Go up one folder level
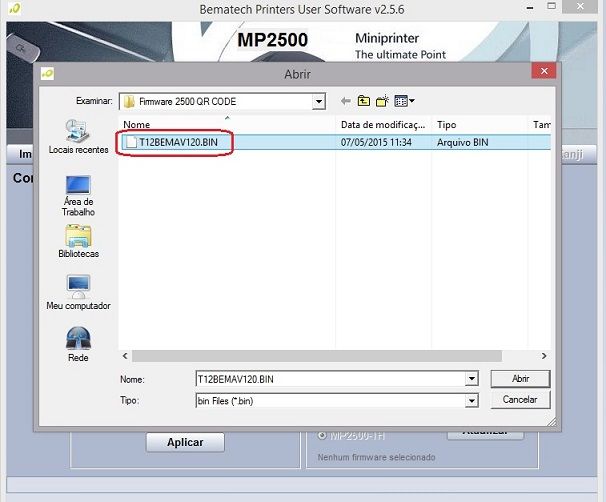 pyautogui.click(x=364, y=101)
